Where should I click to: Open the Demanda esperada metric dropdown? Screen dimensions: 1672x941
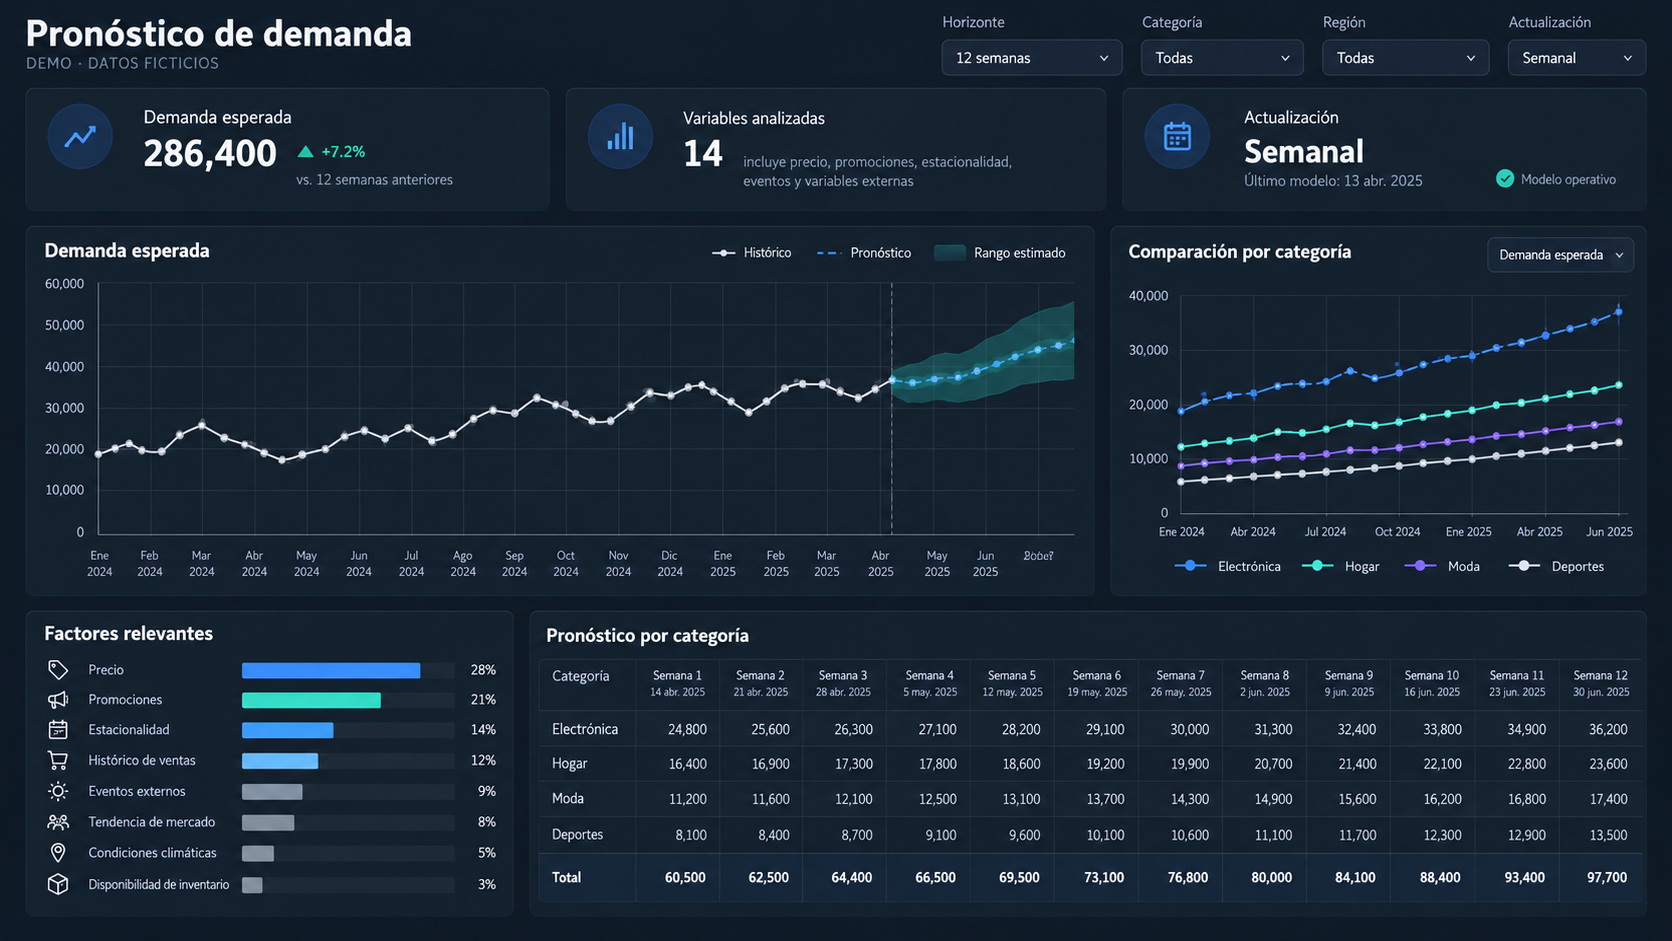click(x=1560, y=255)
